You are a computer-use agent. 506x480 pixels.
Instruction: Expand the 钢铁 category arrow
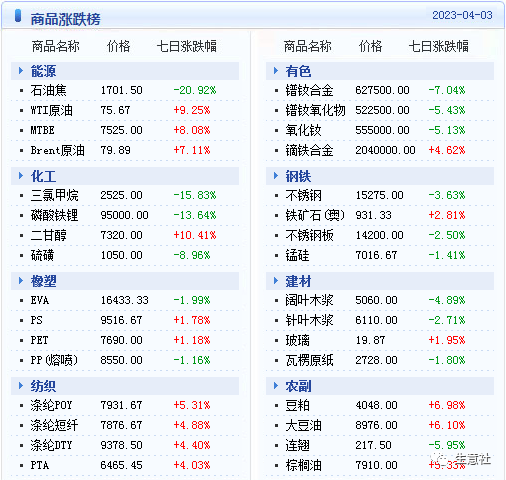(276, 176)
